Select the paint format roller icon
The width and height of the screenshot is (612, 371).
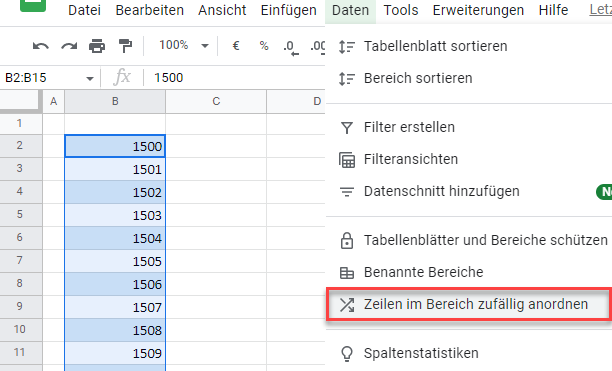[x=125, y=46]
